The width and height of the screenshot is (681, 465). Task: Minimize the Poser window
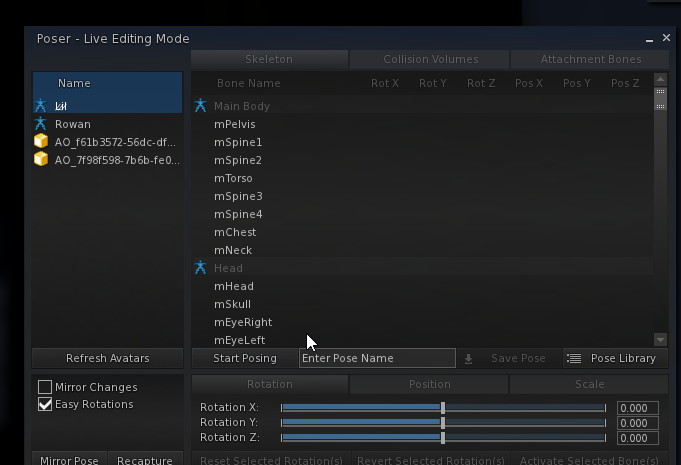tap(649, 39)
